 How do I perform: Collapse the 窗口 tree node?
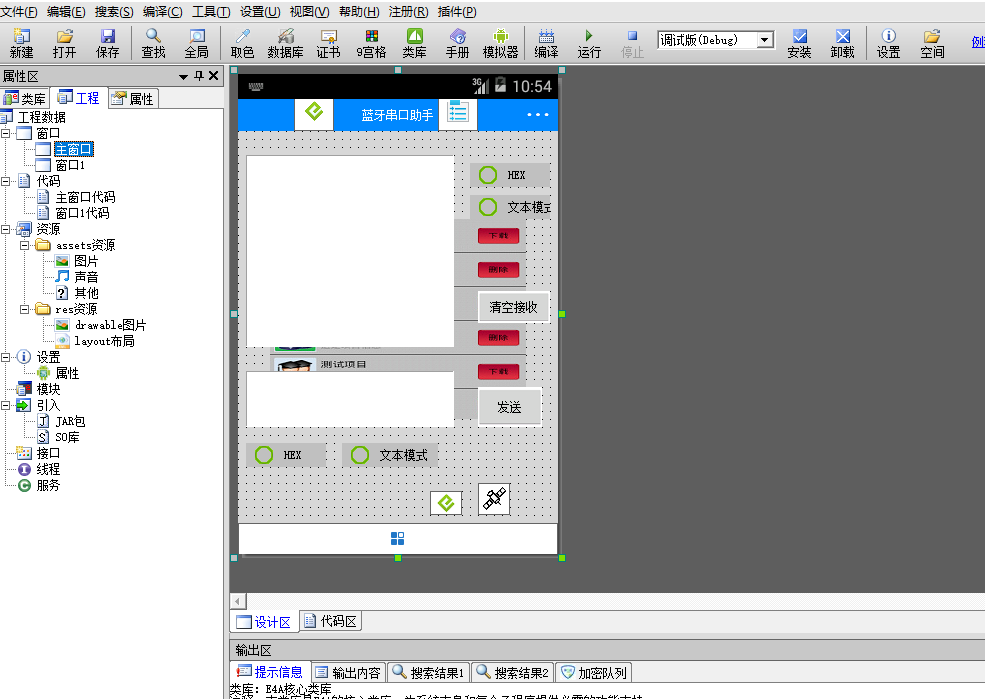[x=6, y=133]
